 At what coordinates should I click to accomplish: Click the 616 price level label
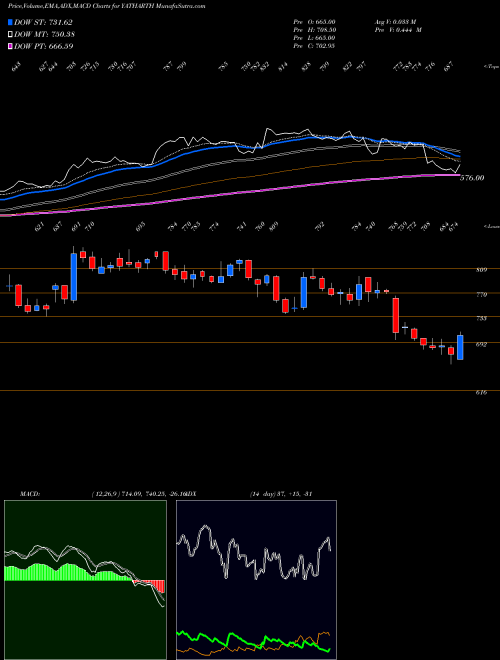[x=482, y=392]
